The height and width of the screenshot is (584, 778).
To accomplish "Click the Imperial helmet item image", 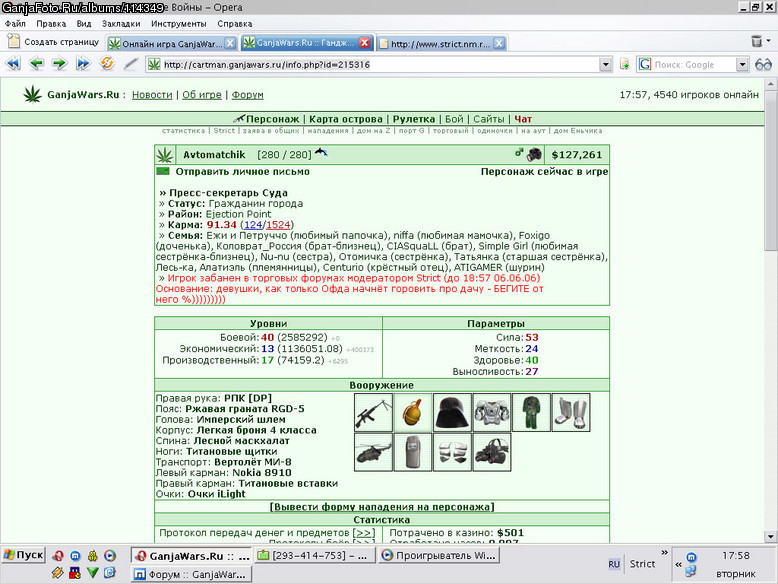I will coord(452,413).
